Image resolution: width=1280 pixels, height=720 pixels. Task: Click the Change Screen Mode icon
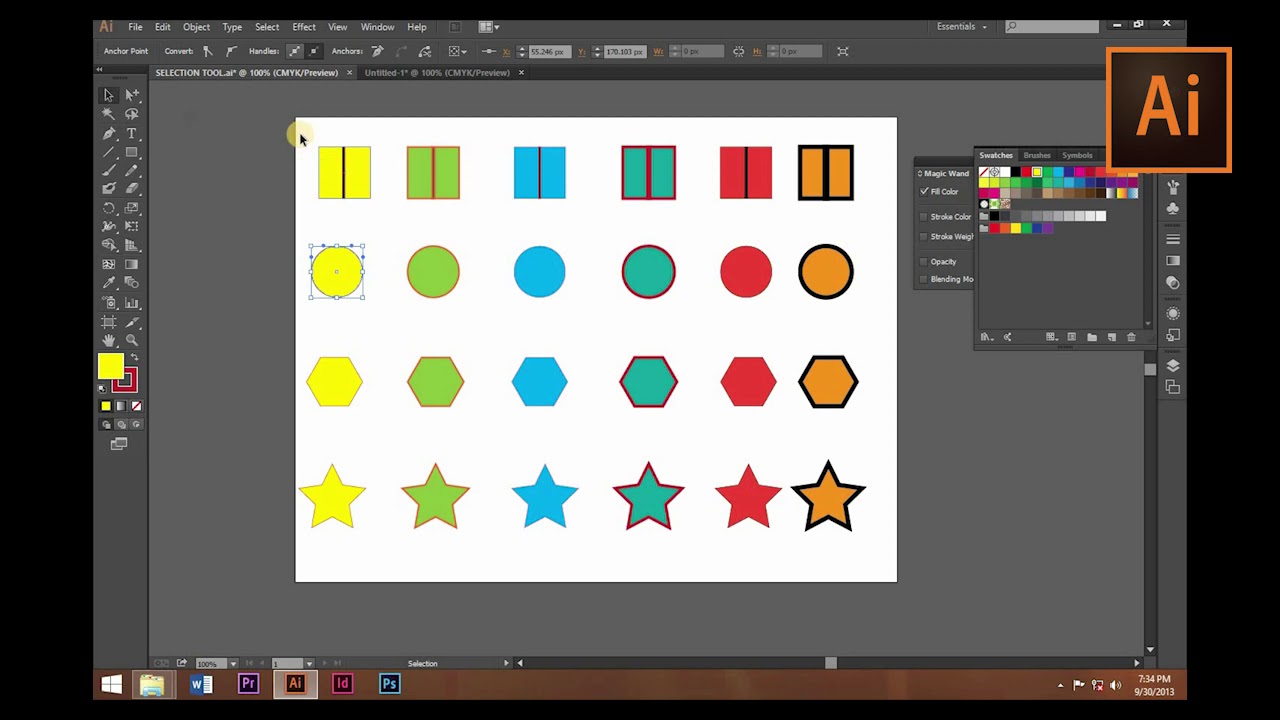(x=119, y=444)
